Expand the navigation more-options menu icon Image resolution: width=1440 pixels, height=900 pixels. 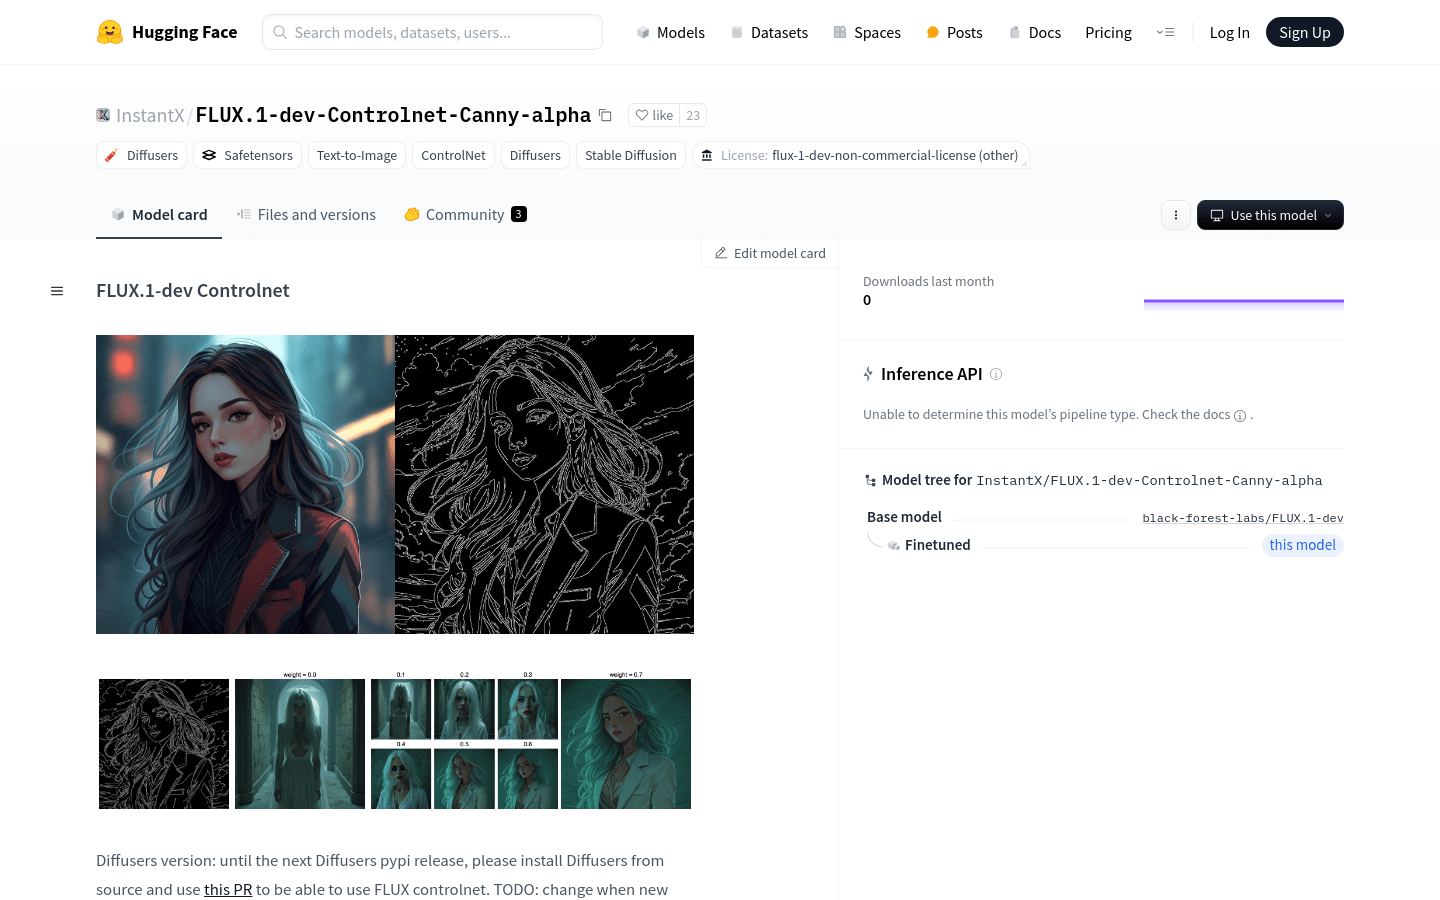click(x=1165, y=32)
